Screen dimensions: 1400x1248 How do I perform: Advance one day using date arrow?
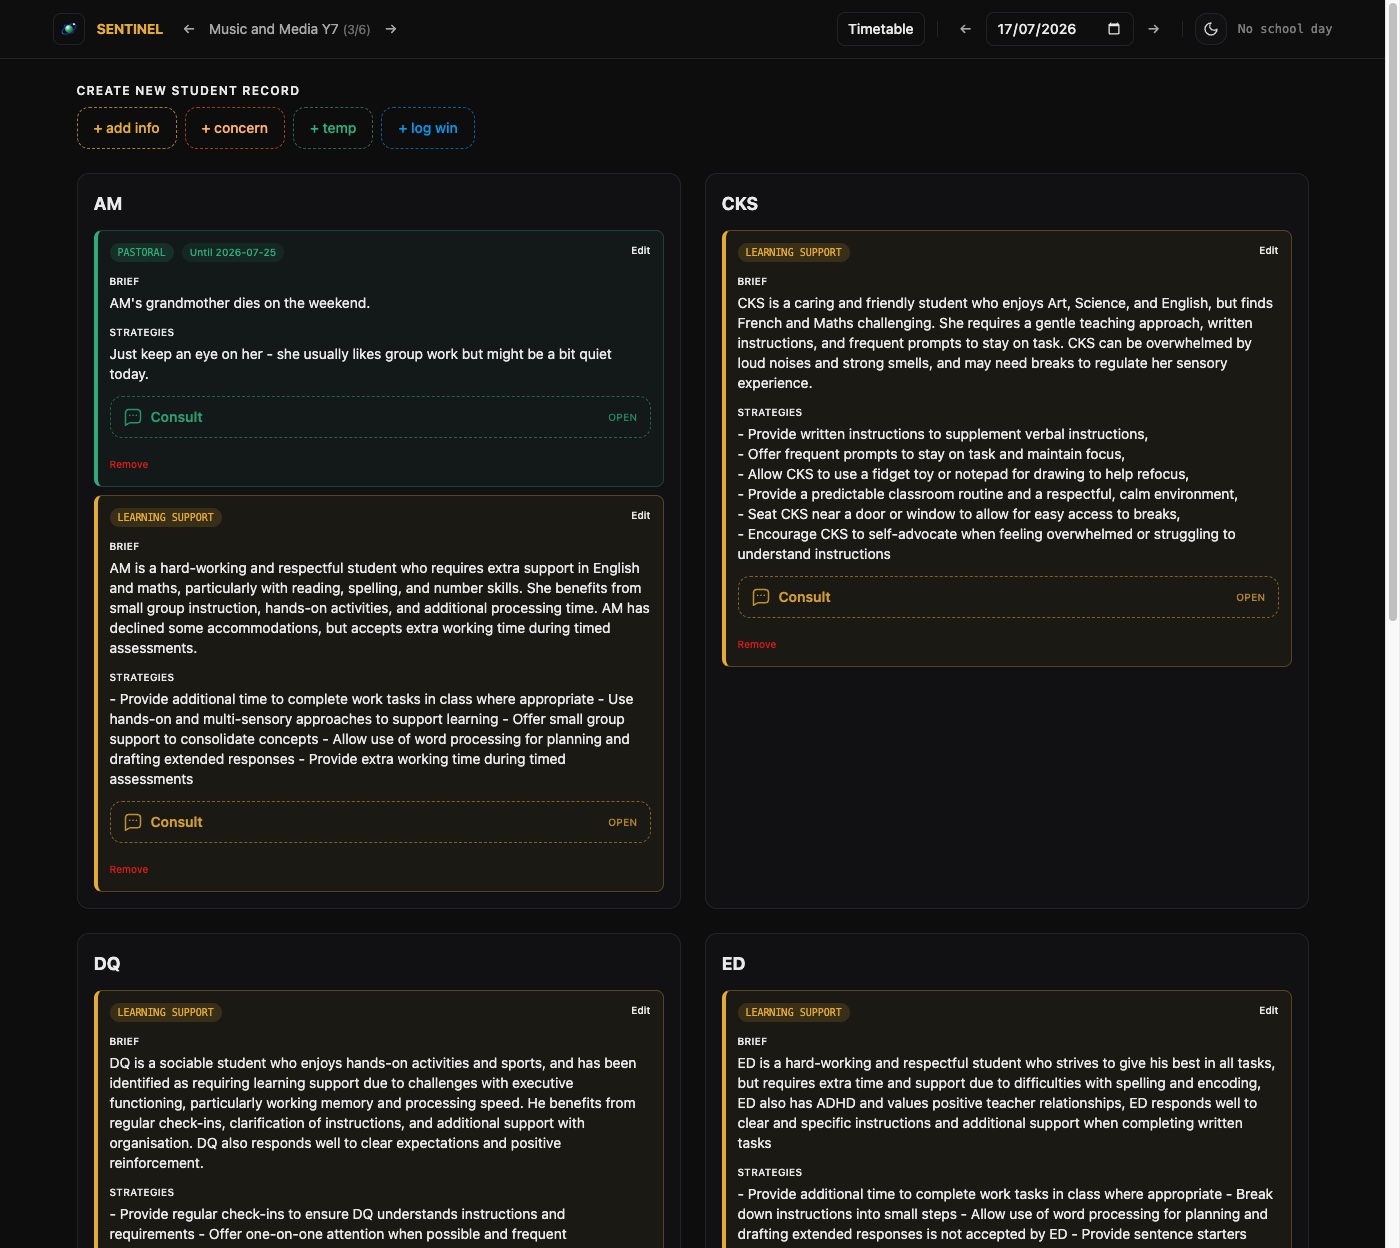[x=1154, y=29]
